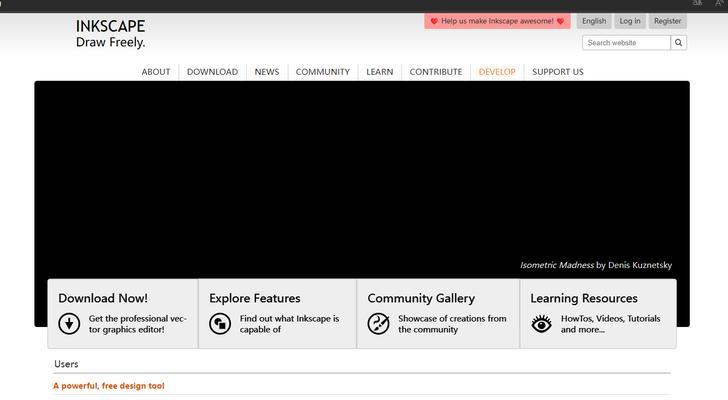Open the Contribute menu

pos(436,72)
